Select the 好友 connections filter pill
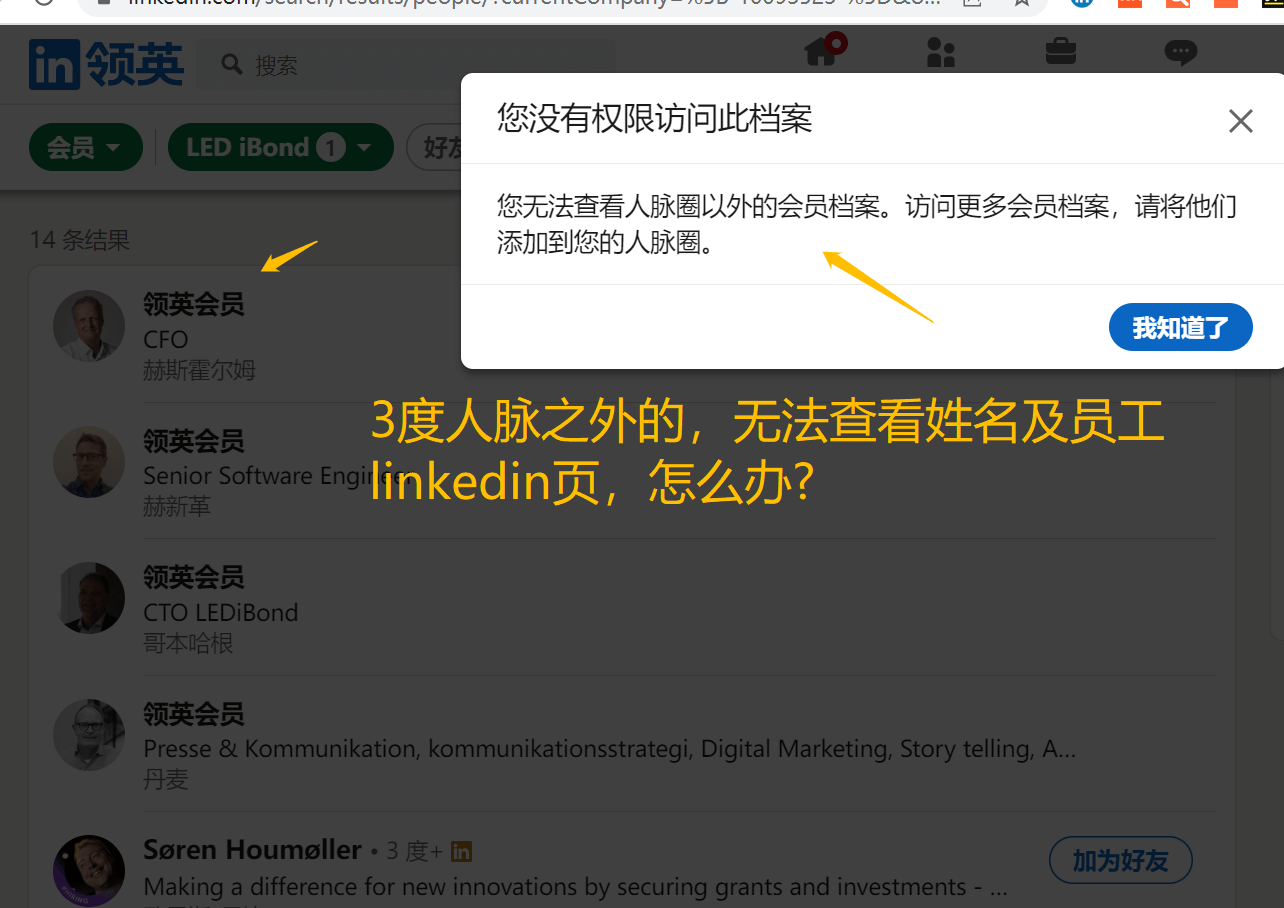The width and height of the screenshot is (1284, 908). [x=436, y=148]
